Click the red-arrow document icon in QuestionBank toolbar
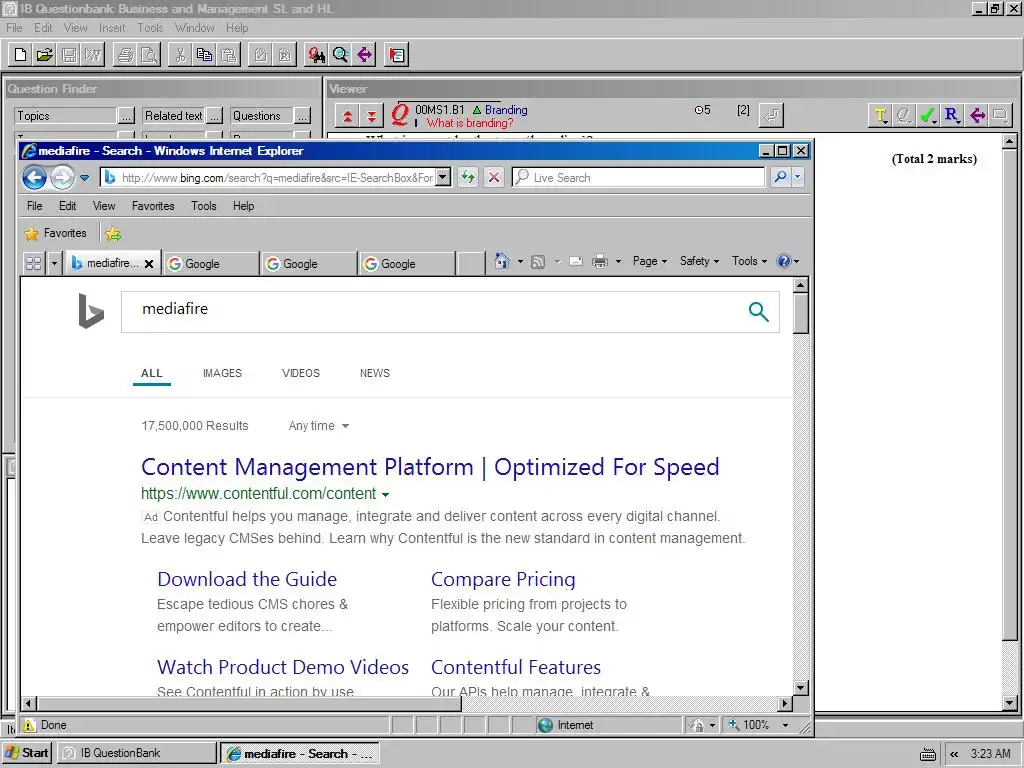The image size is (1024, 768). point(396,55)
